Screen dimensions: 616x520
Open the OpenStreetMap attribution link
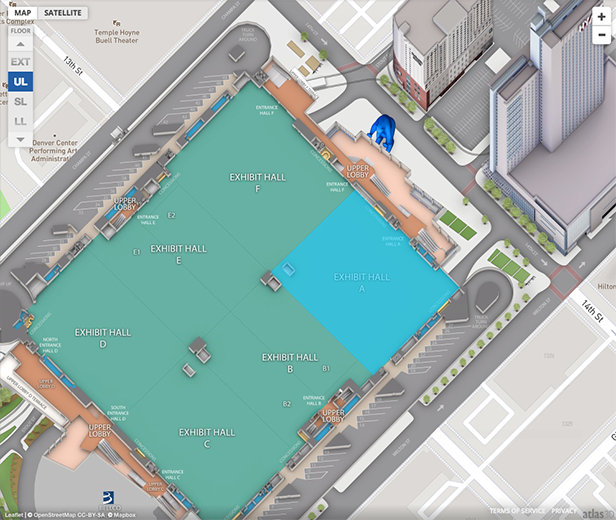click(57, 514)
